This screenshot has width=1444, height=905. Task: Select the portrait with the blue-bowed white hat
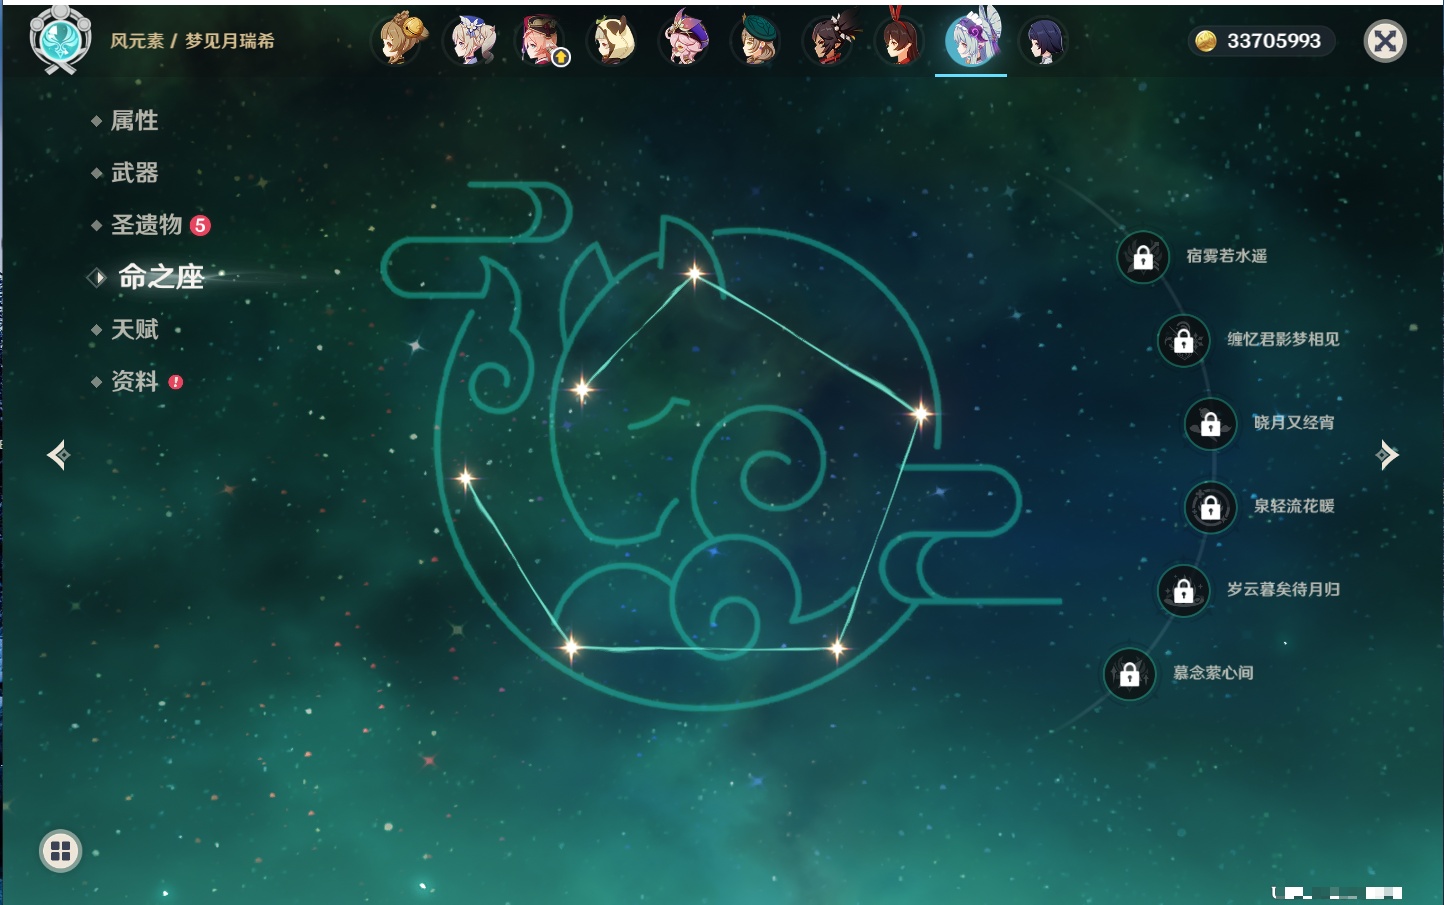click(x=471, y=40)
